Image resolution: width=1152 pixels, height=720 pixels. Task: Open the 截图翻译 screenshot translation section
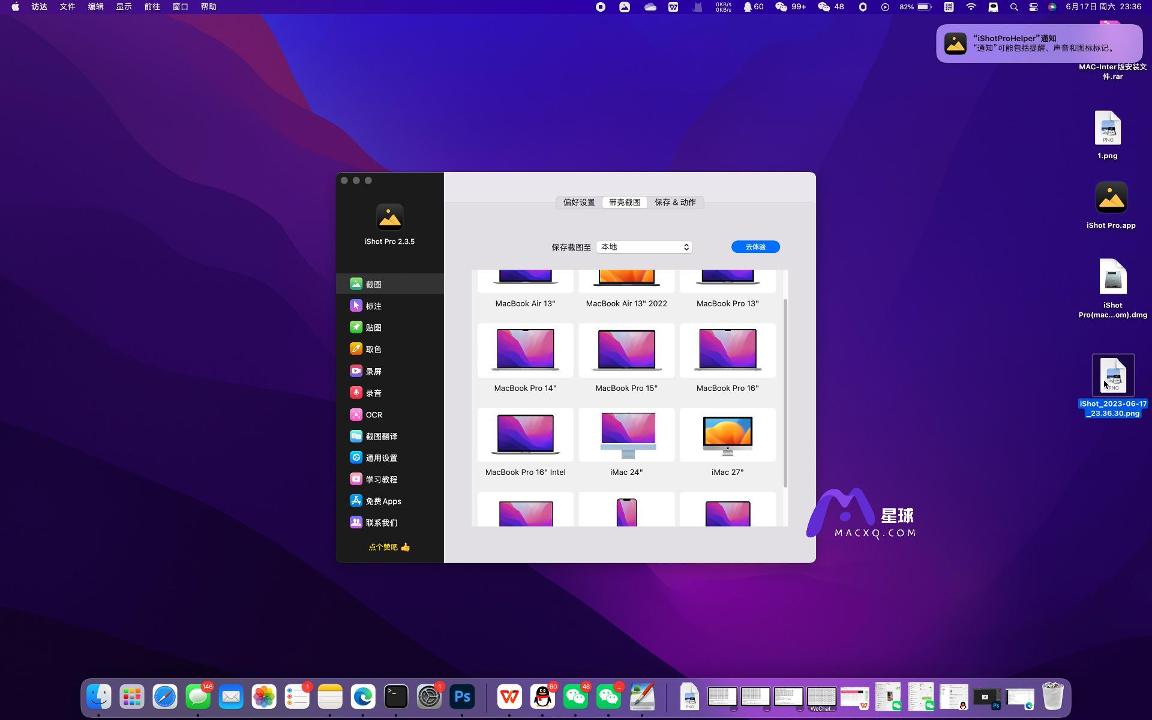click(389, 436)
